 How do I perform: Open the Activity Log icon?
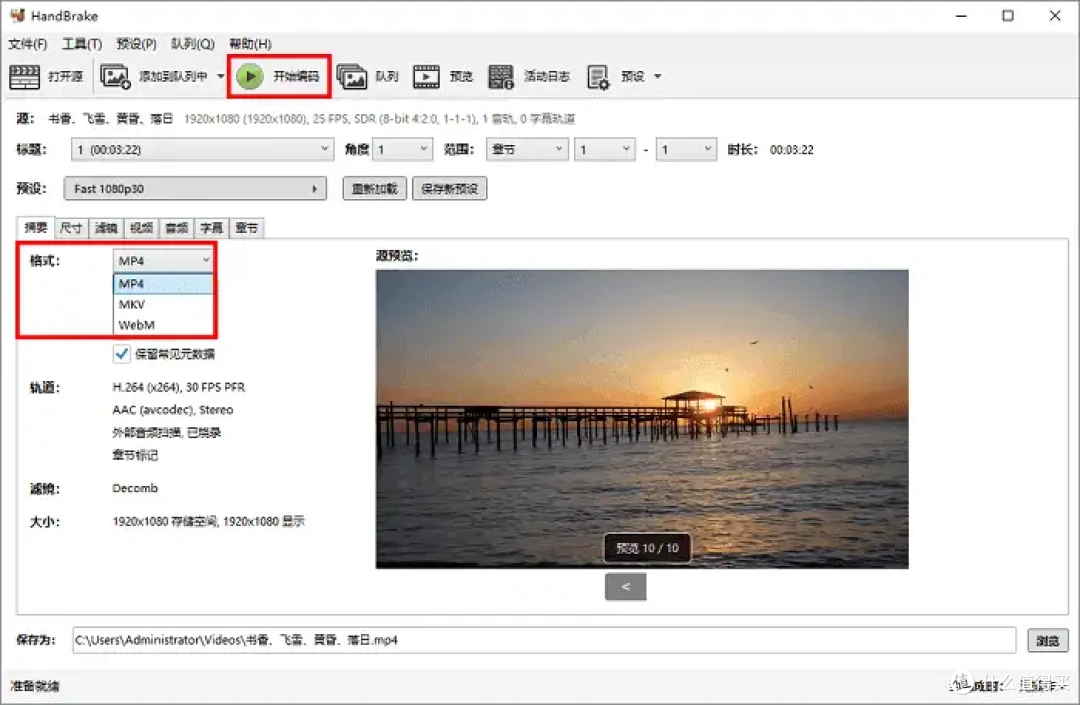pos(501,76)
